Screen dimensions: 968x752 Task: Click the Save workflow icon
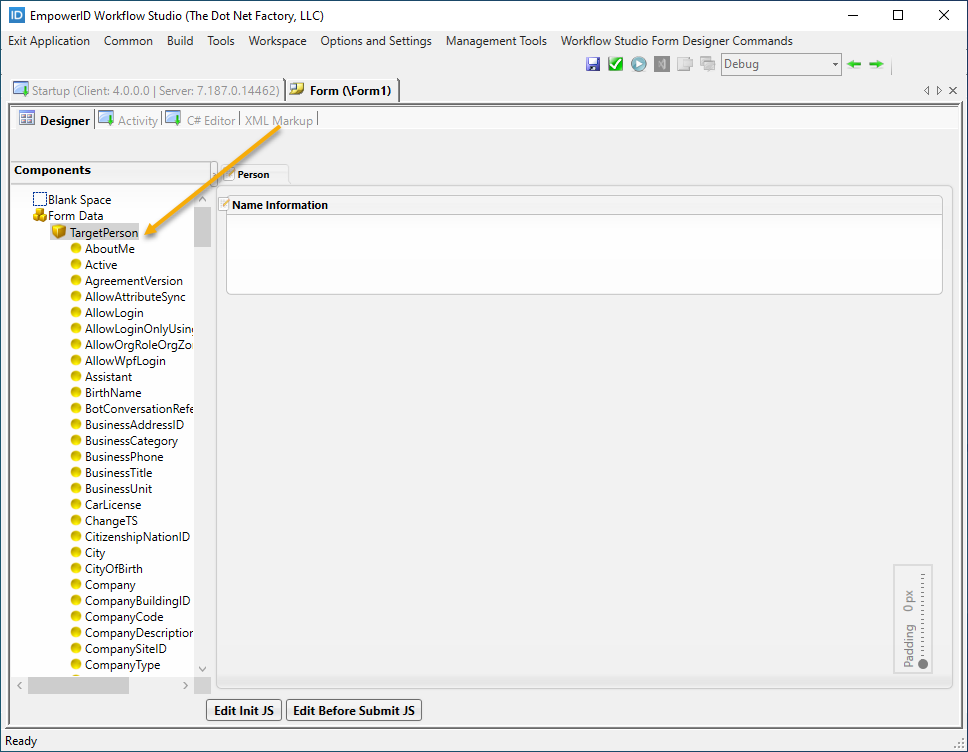point(594,63)
